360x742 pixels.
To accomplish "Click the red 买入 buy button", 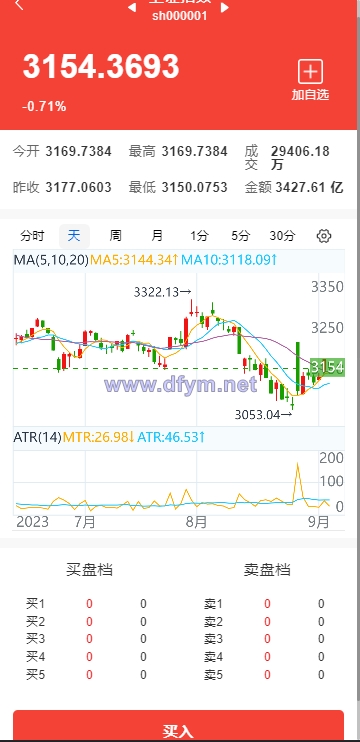I will [178, 726].
